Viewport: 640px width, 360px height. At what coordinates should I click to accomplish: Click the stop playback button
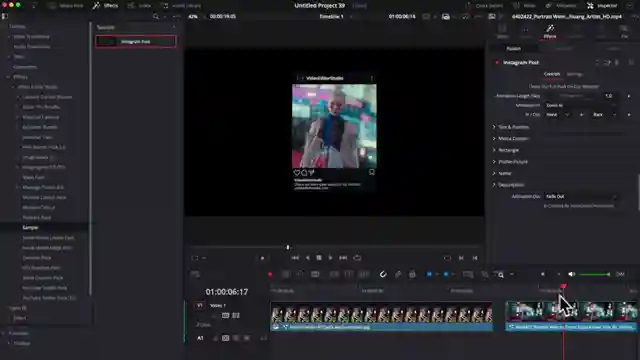click(x=319, y=258)
